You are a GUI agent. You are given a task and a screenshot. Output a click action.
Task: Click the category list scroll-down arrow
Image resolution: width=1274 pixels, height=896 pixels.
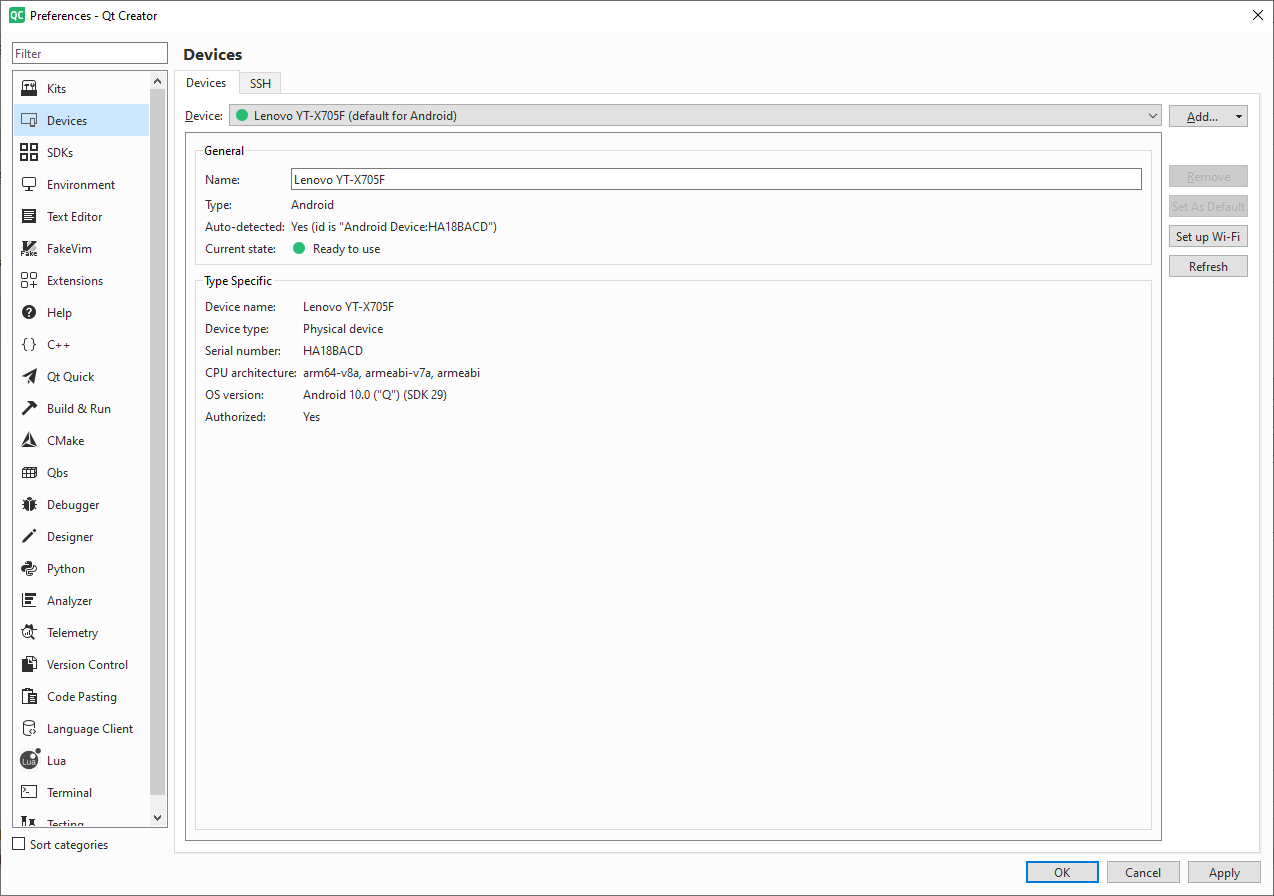click(158, 817)
